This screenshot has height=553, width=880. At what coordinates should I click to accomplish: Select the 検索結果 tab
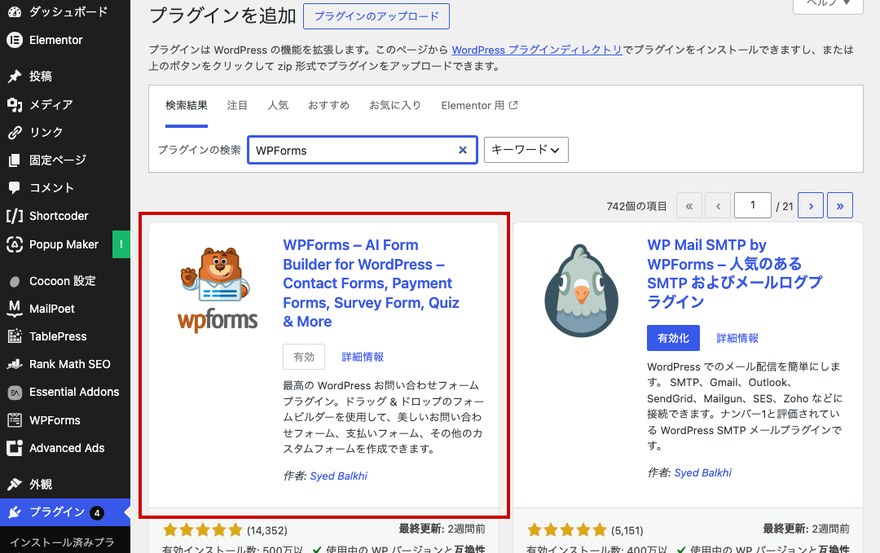pos(186,105)
